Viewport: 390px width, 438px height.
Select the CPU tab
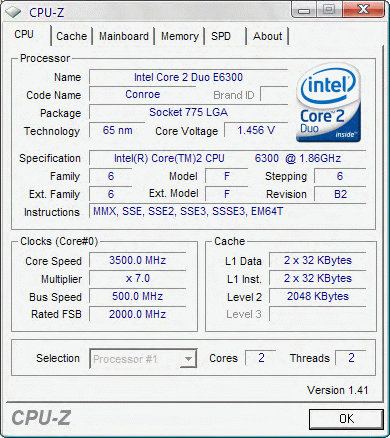coord(24,35)
